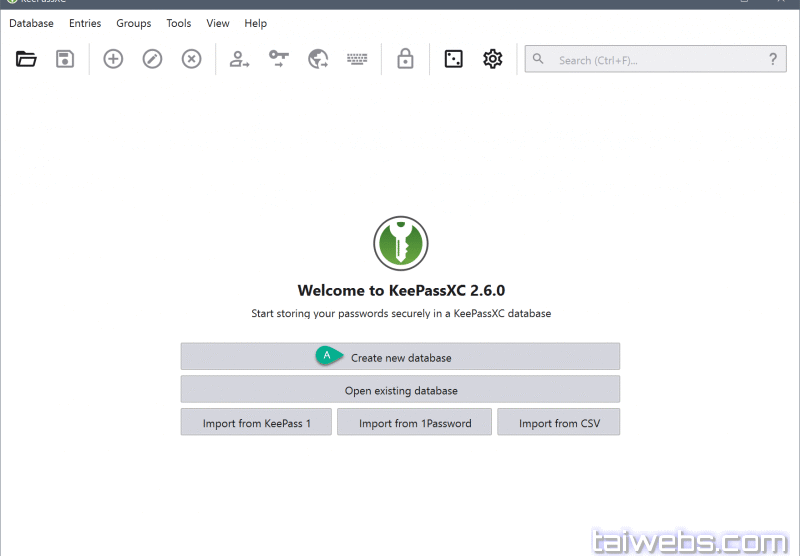Screen dimensions: 800x556
Task: Open the Database menu
Action: click(x=31, y=23)
